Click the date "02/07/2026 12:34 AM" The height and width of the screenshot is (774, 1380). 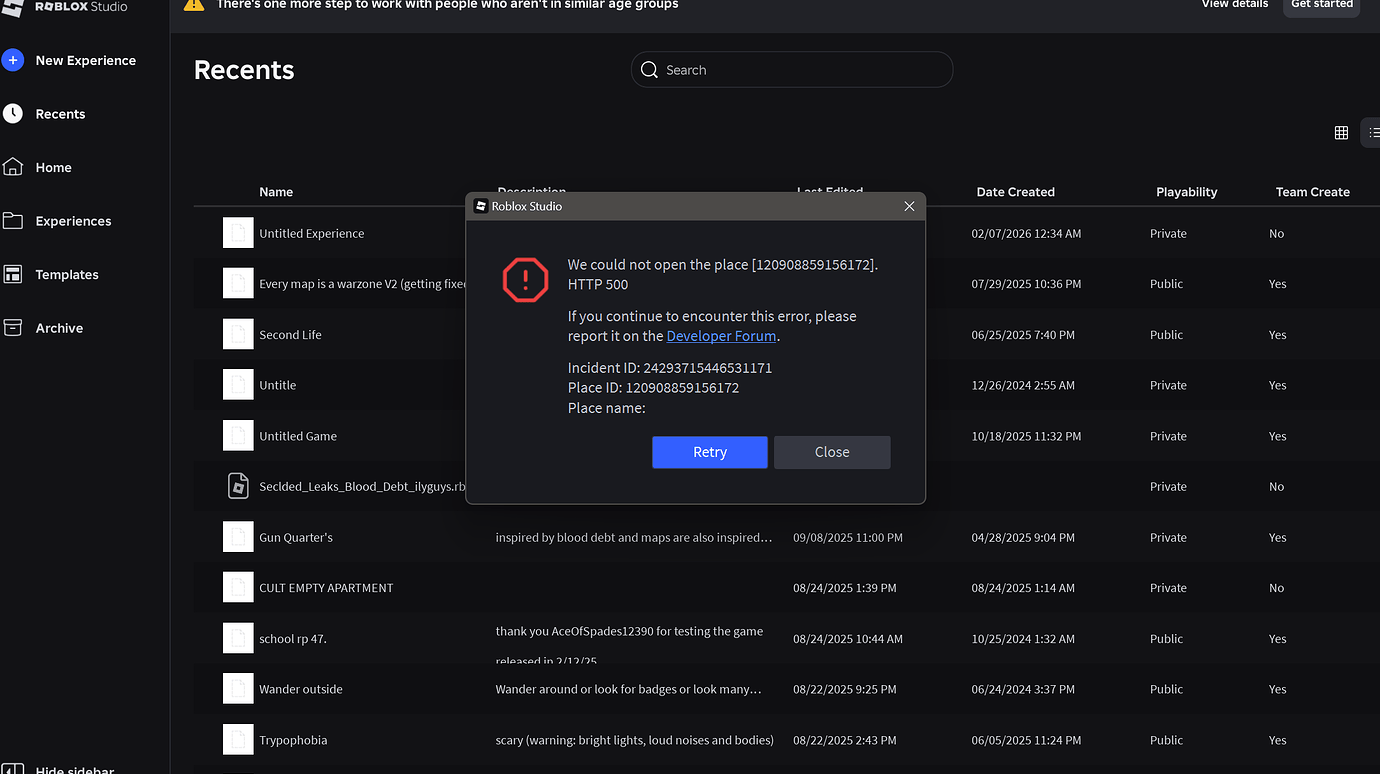[x=1026, y=233]
